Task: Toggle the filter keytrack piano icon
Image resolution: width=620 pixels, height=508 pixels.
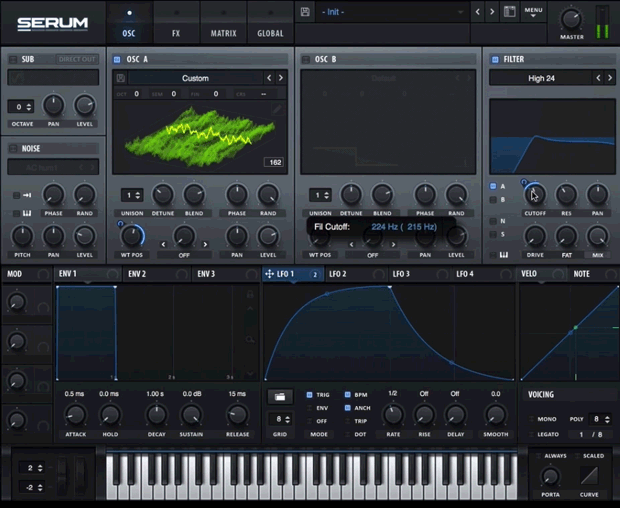Action: tap(504, 255)
